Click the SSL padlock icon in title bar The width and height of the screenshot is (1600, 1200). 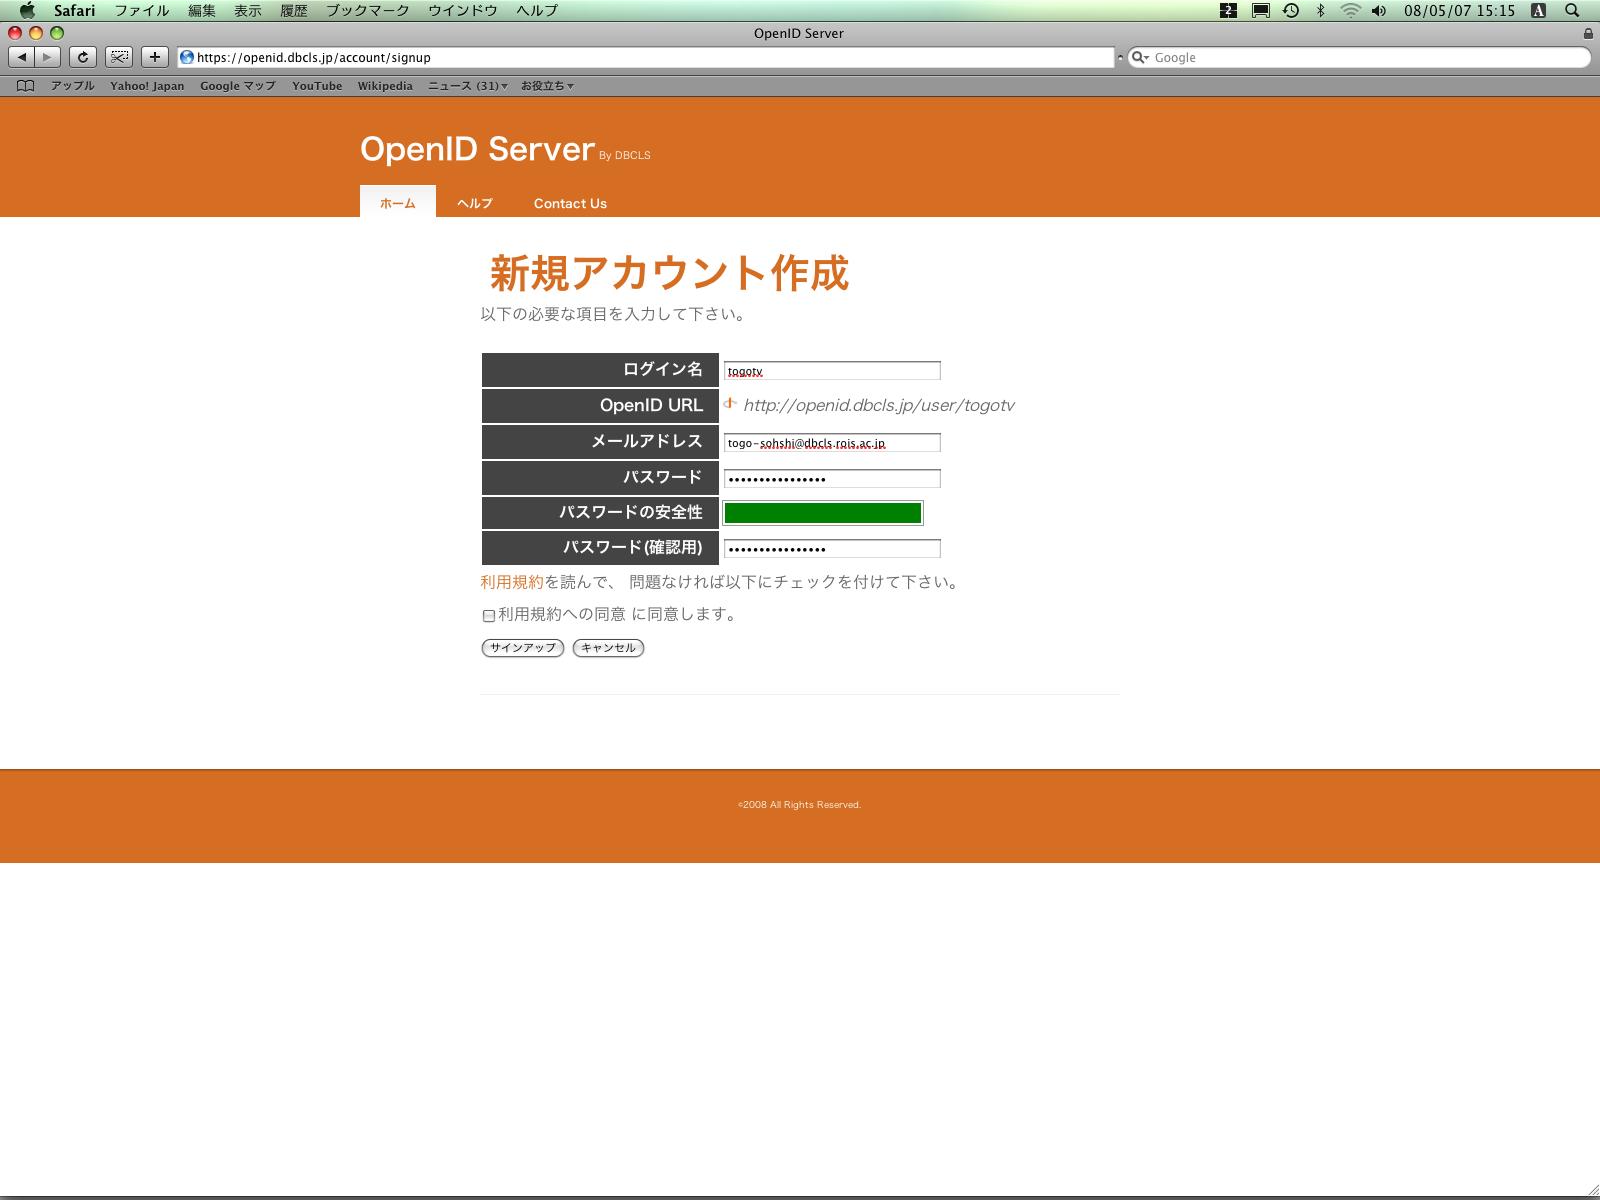coord(1588,33)
